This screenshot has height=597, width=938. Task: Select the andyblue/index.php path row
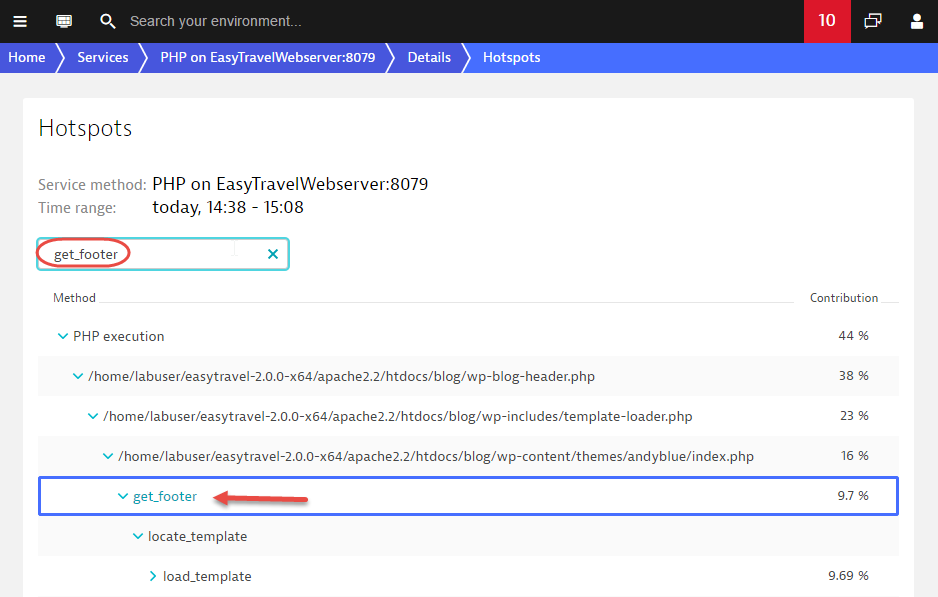tap(436, 456)
